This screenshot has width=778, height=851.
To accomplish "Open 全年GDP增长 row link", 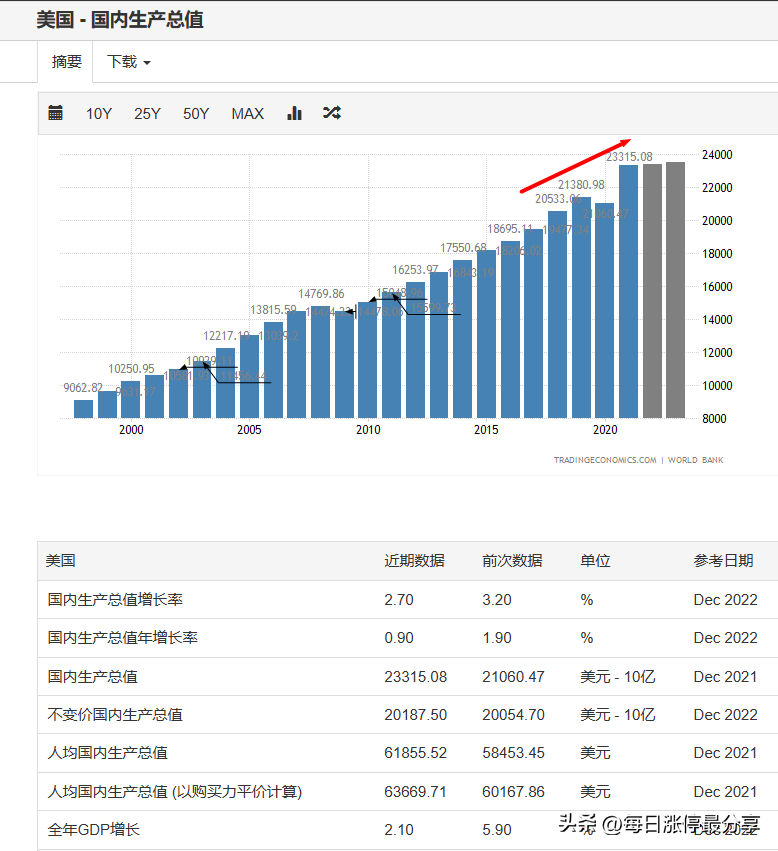I will [x=94, y=830].
